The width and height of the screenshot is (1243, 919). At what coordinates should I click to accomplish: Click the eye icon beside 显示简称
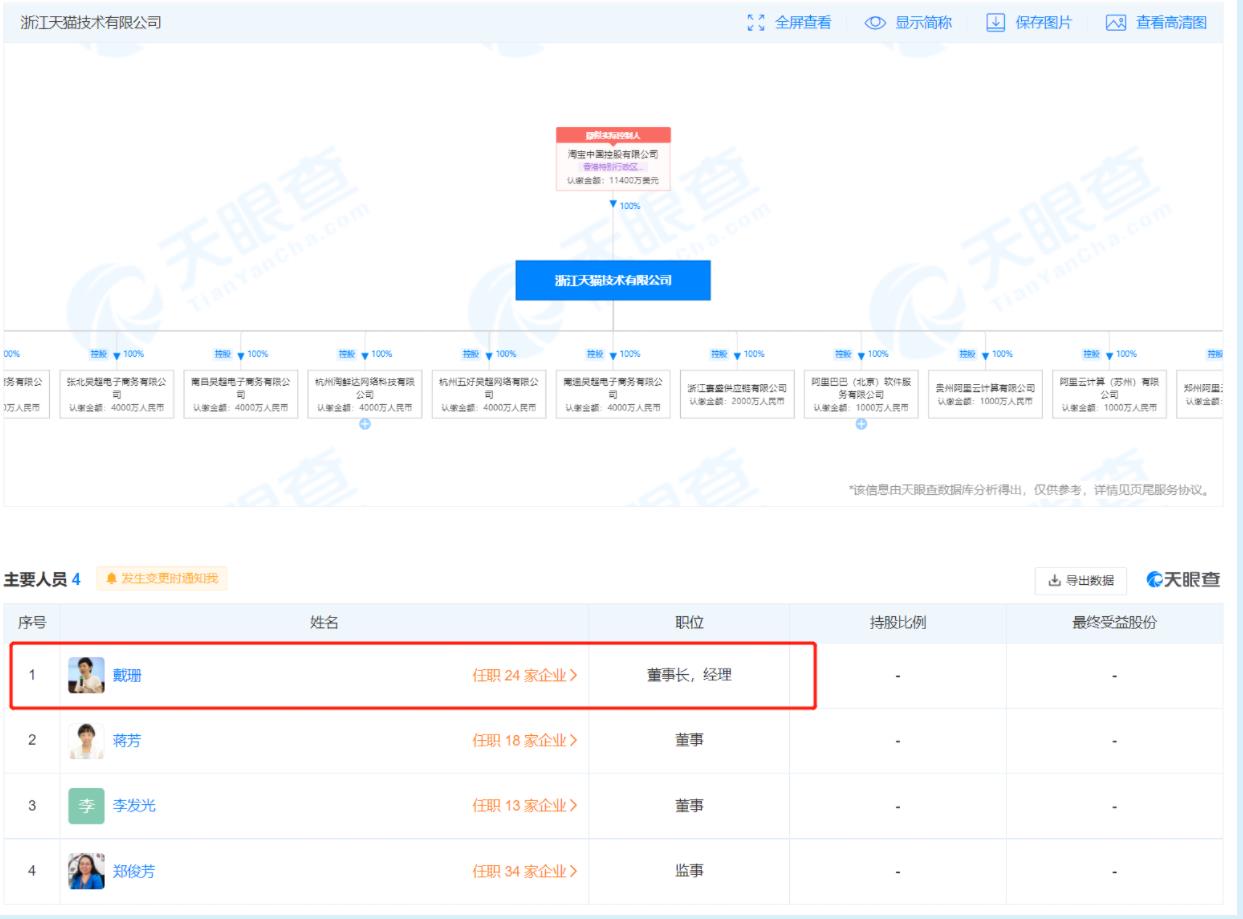[x=876, y=22]
